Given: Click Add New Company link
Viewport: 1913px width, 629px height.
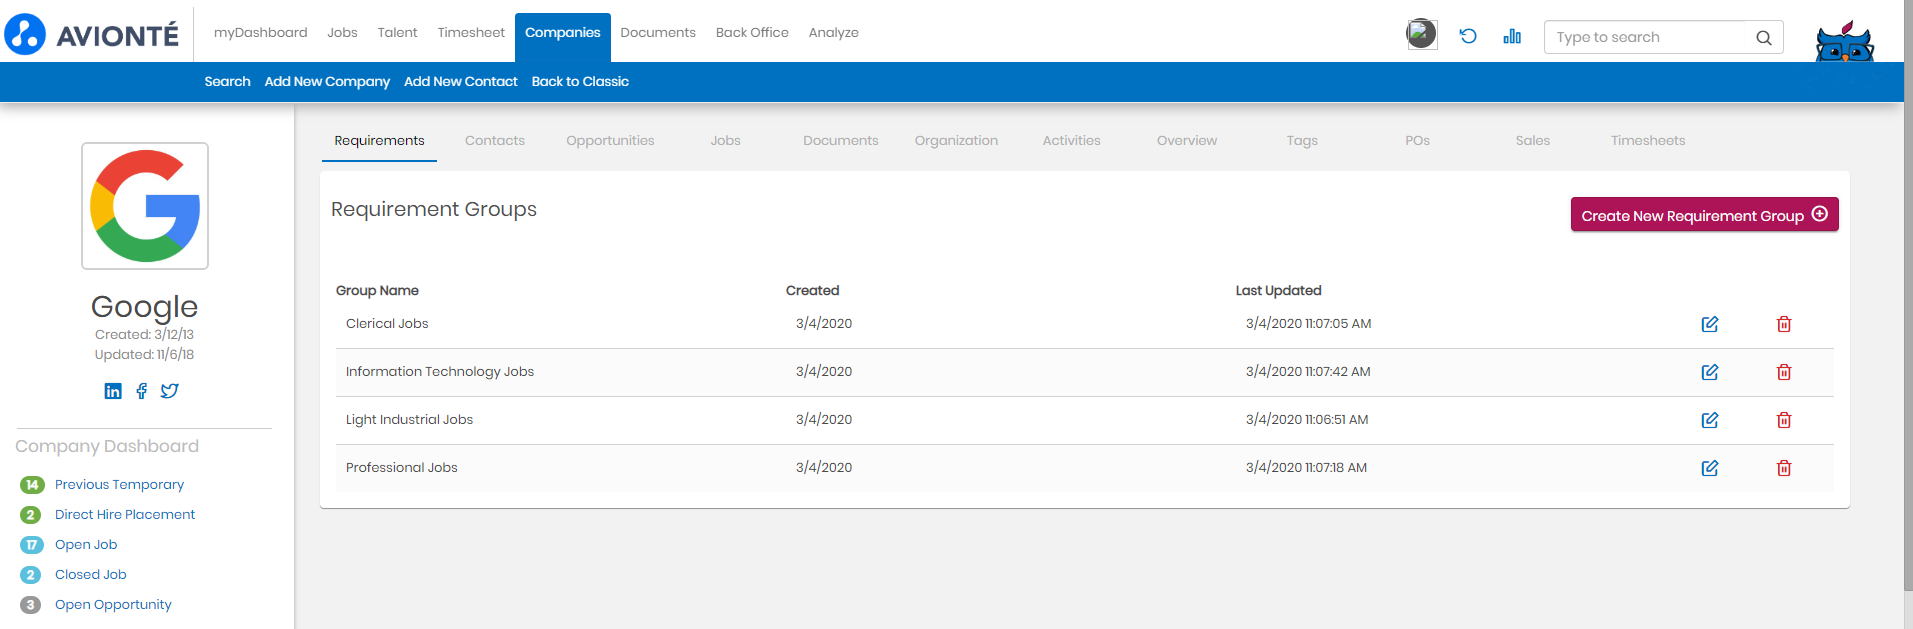Looking at the screenshot, I should (327, 82).
